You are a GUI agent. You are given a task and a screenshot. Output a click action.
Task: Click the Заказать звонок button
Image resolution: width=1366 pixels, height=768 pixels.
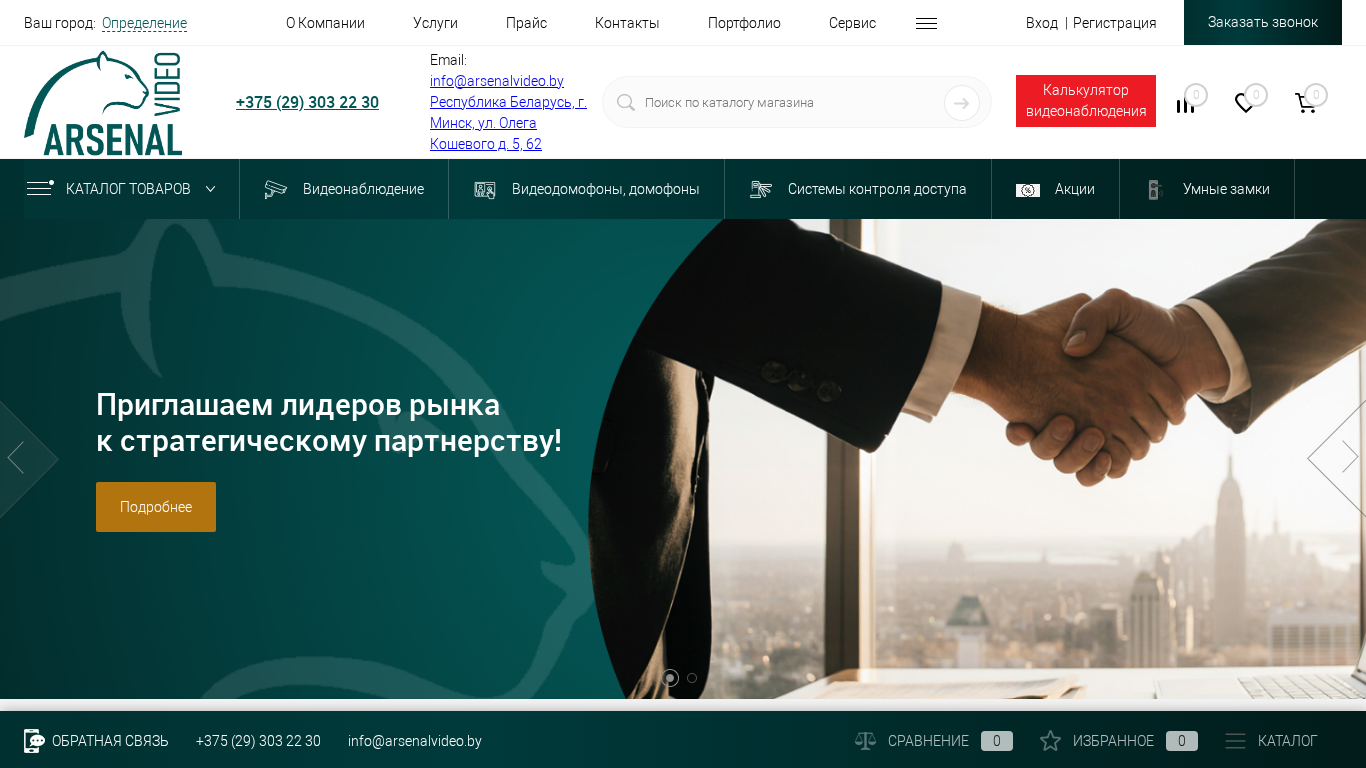click(1263, 22)
